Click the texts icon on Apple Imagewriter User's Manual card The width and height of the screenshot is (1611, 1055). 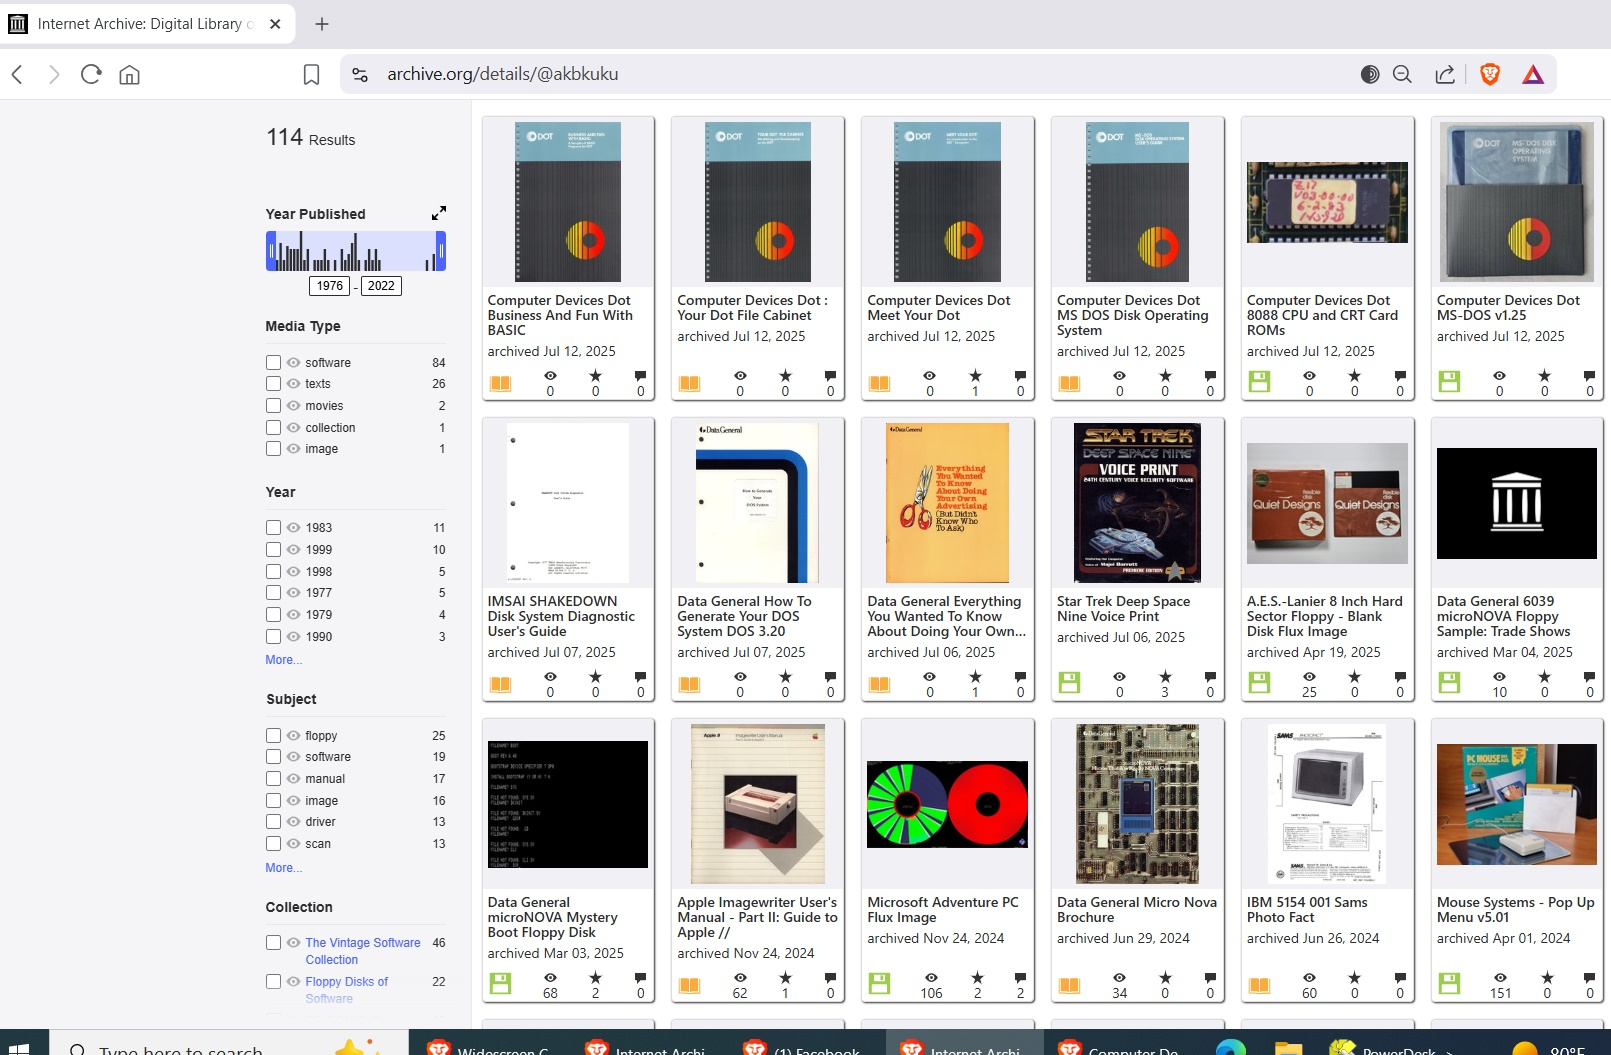point(689,985)
